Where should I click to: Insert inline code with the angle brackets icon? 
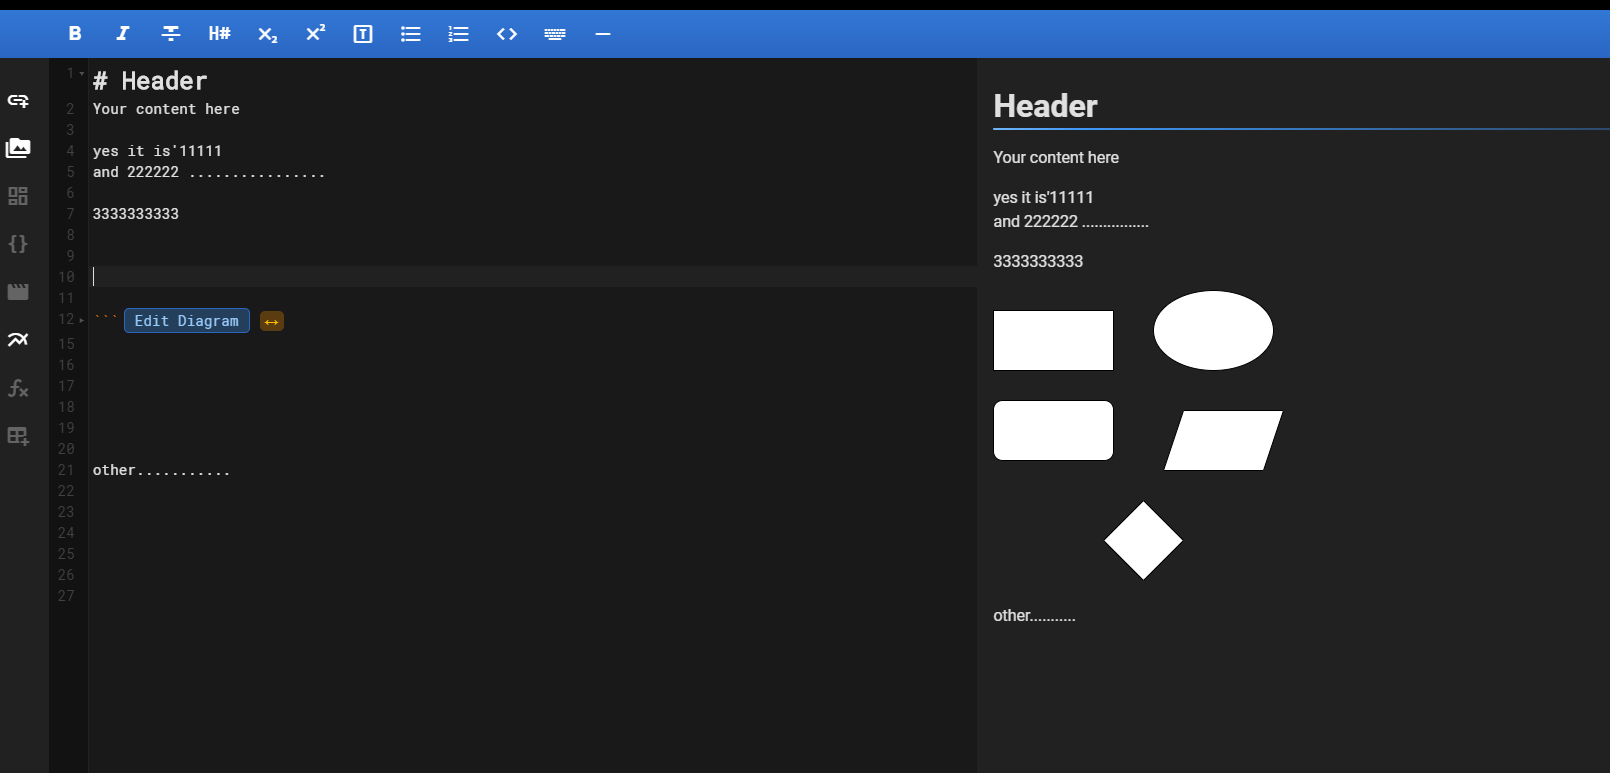507,34
